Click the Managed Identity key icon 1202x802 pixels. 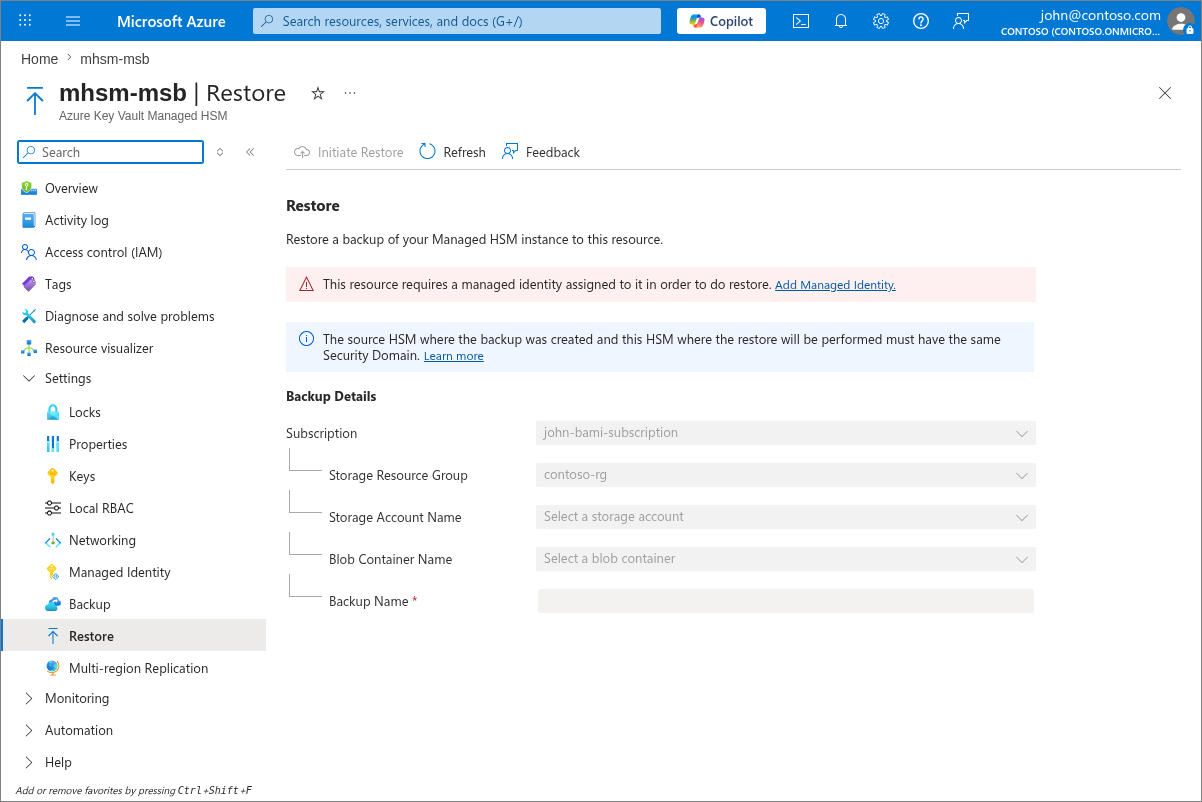click(53, 572)
